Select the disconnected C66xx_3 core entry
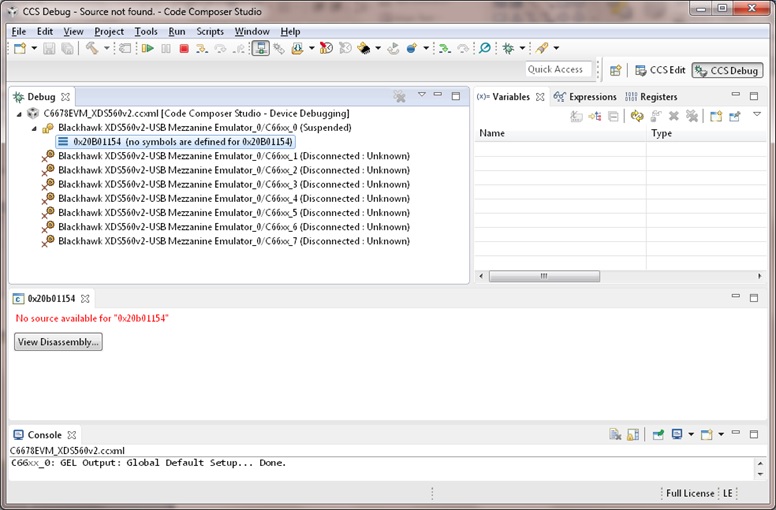This screenshot has height=510, width=776. [233, 184]
